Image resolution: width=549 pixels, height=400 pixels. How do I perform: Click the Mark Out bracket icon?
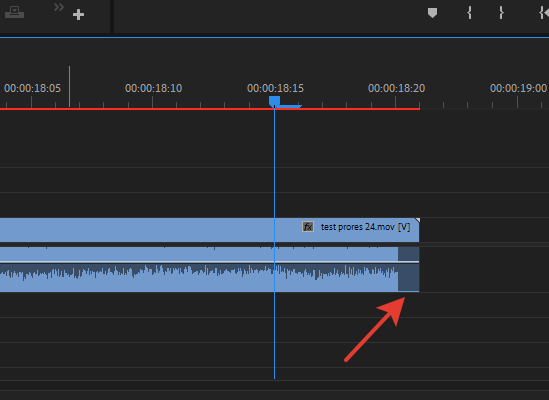[501, 13]
